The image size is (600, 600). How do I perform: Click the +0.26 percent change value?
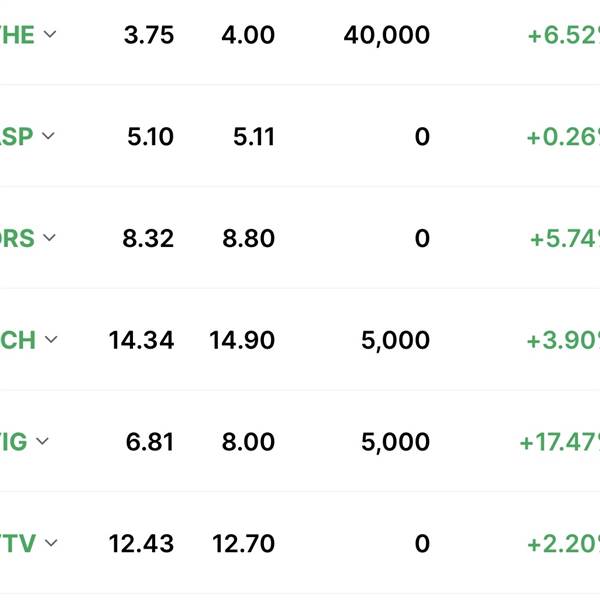point(563,137)
